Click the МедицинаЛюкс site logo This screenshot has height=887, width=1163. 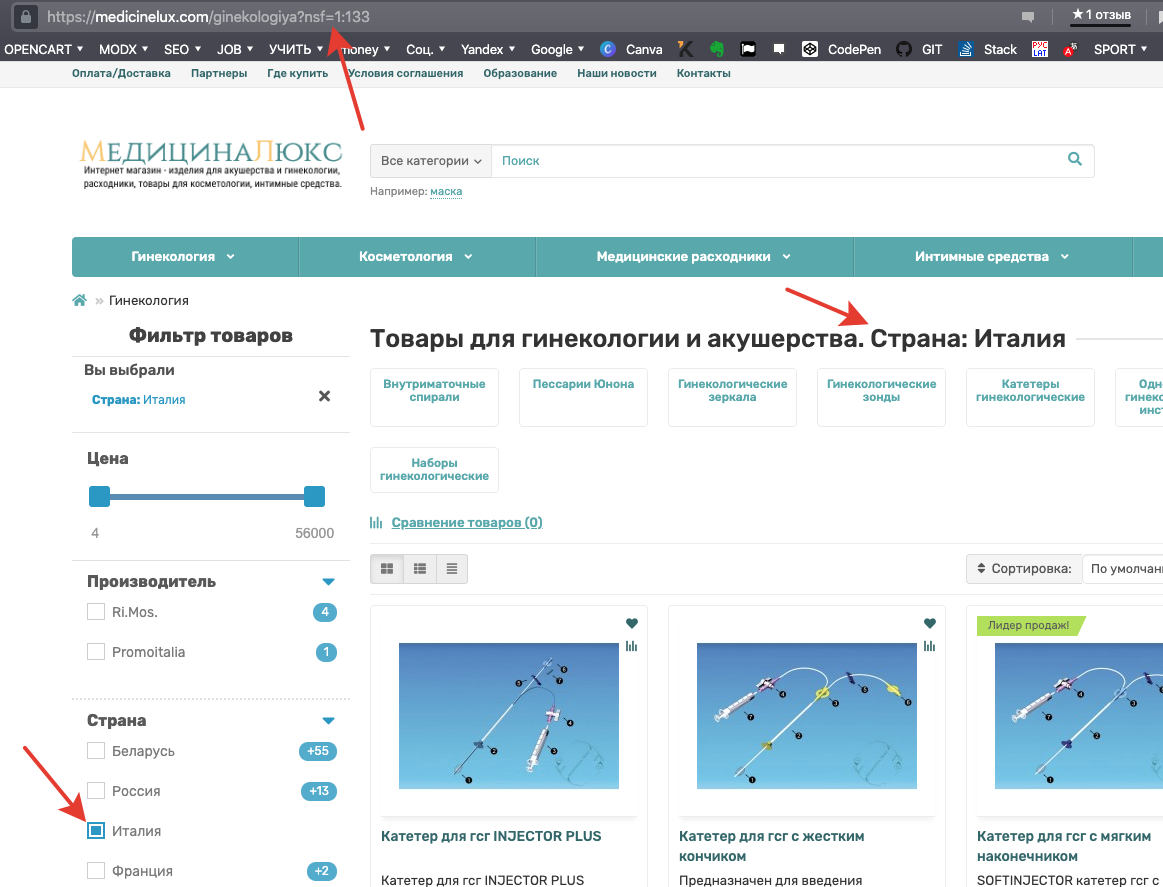[211, 163]
